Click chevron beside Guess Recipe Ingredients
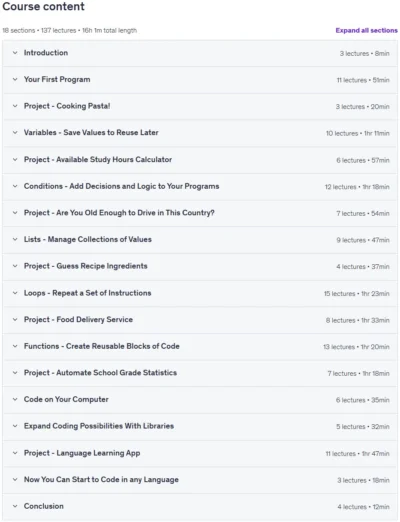Image resolution: width=400 pixels, height=522 pixels. (x=15, y=266)
